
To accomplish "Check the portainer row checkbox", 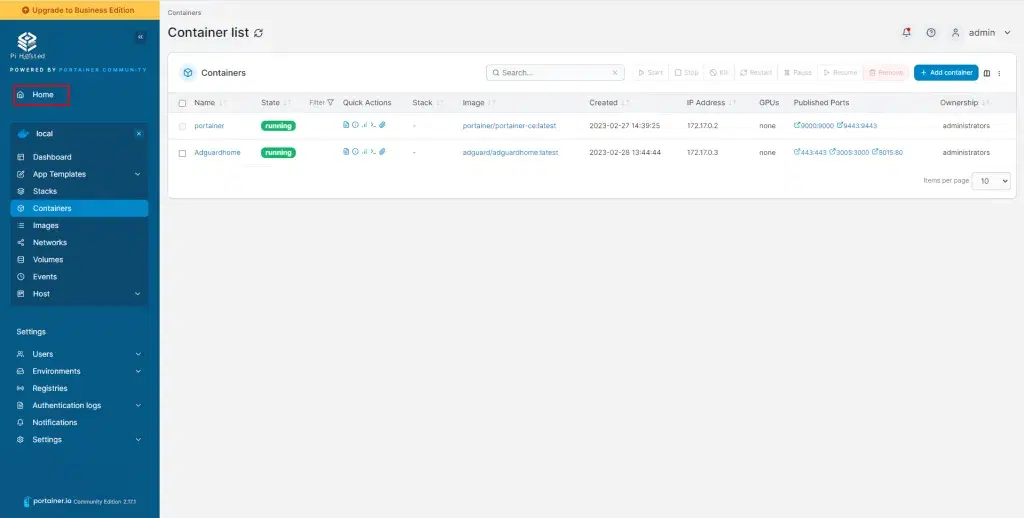I will tap(182, 126).
